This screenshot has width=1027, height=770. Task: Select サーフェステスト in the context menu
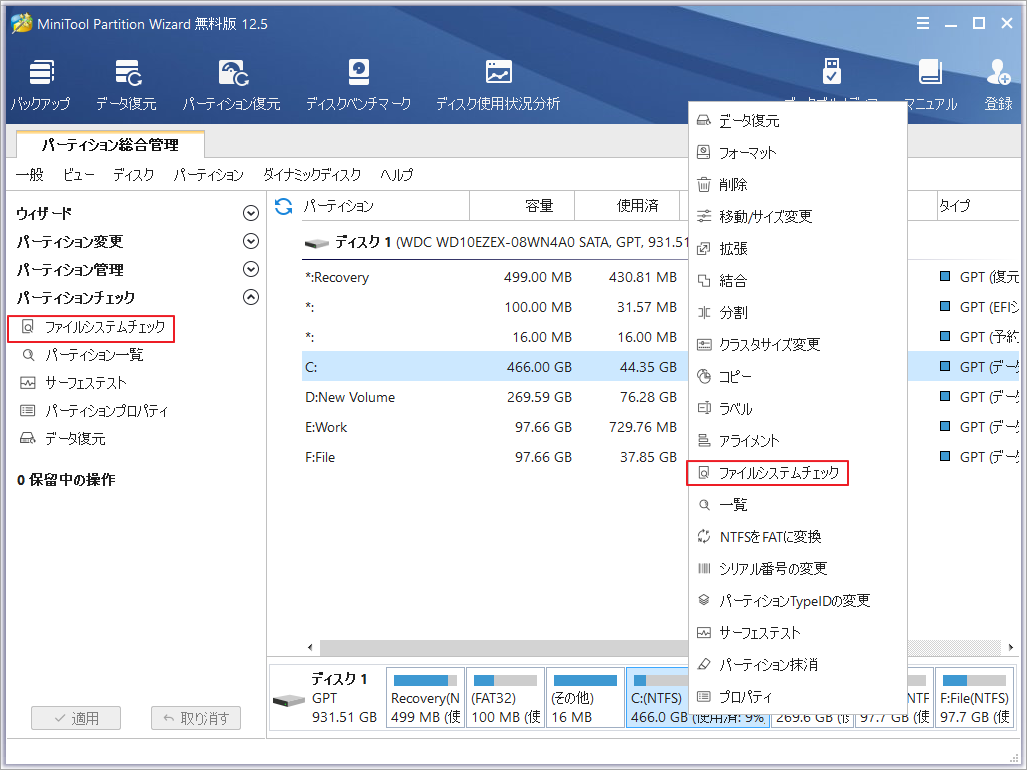pyautogui.click(x=798, y=632)
